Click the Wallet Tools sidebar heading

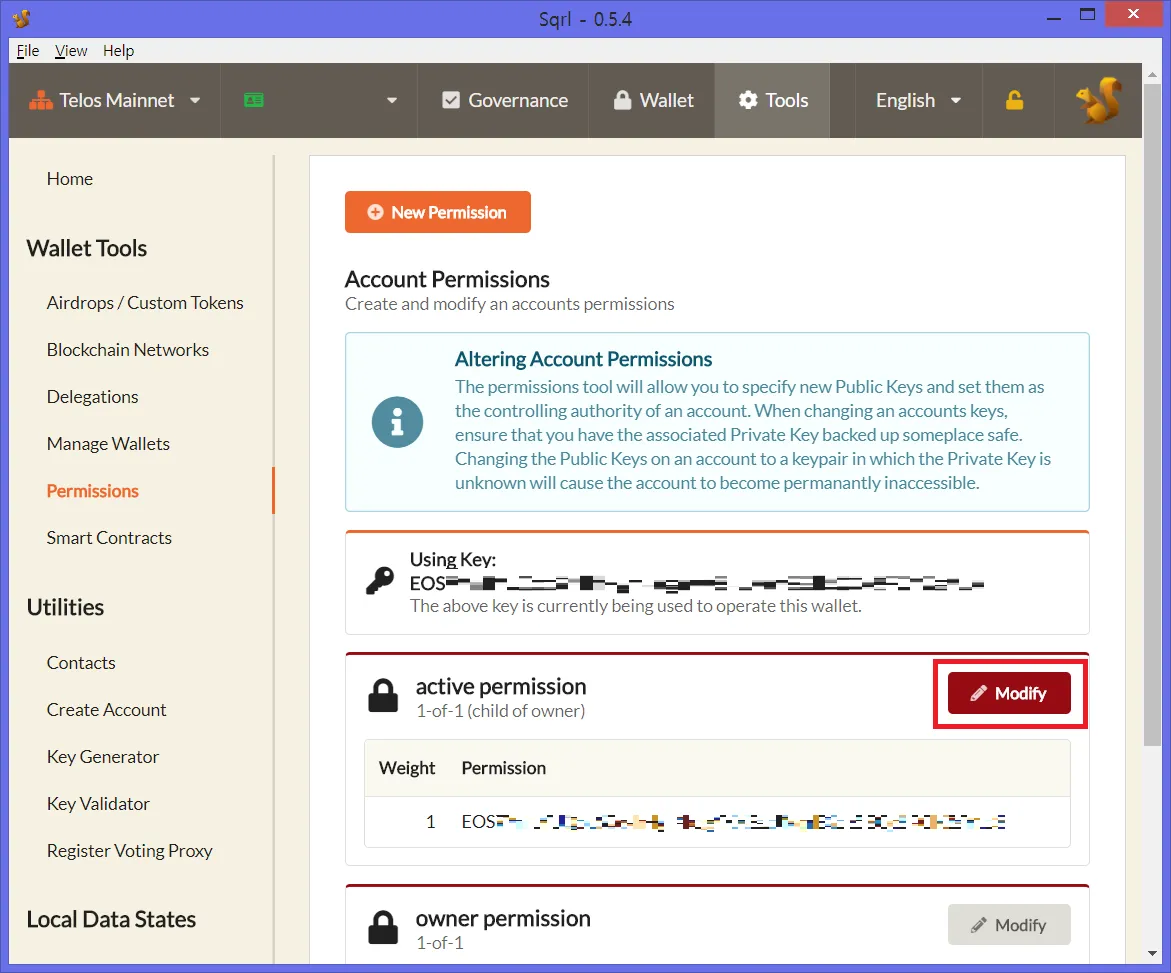point(87,248)
